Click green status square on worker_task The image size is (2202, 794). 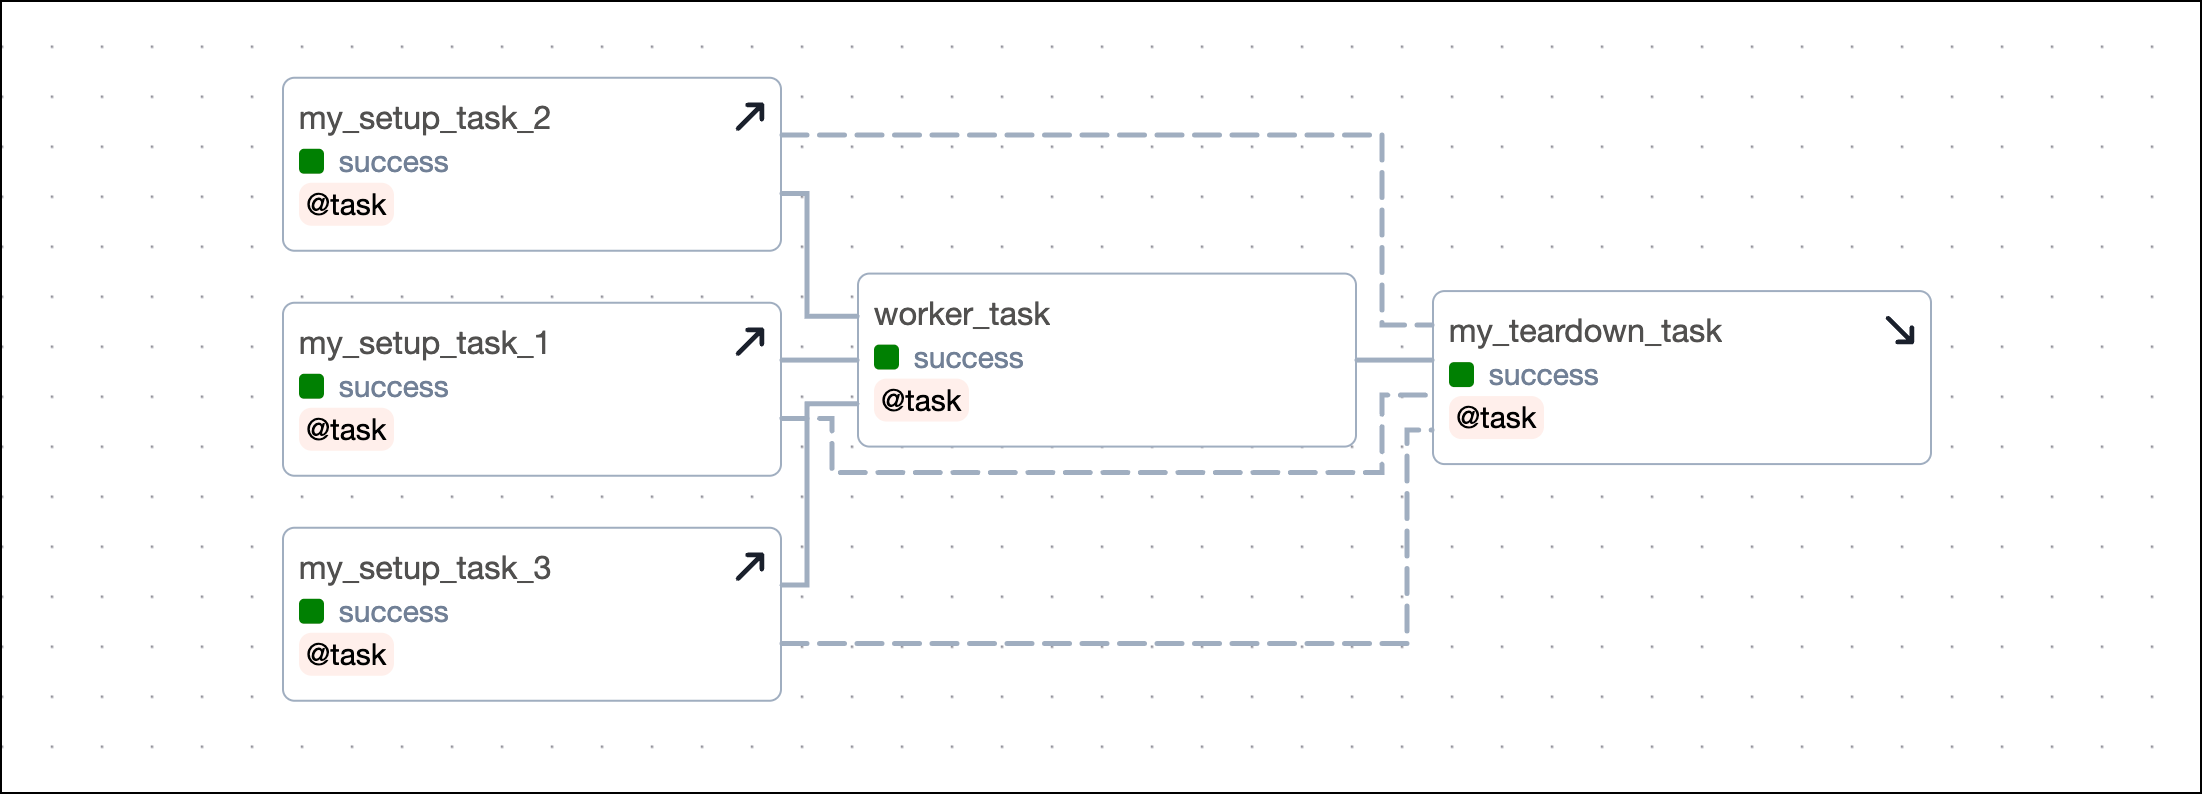coord(886,358)
